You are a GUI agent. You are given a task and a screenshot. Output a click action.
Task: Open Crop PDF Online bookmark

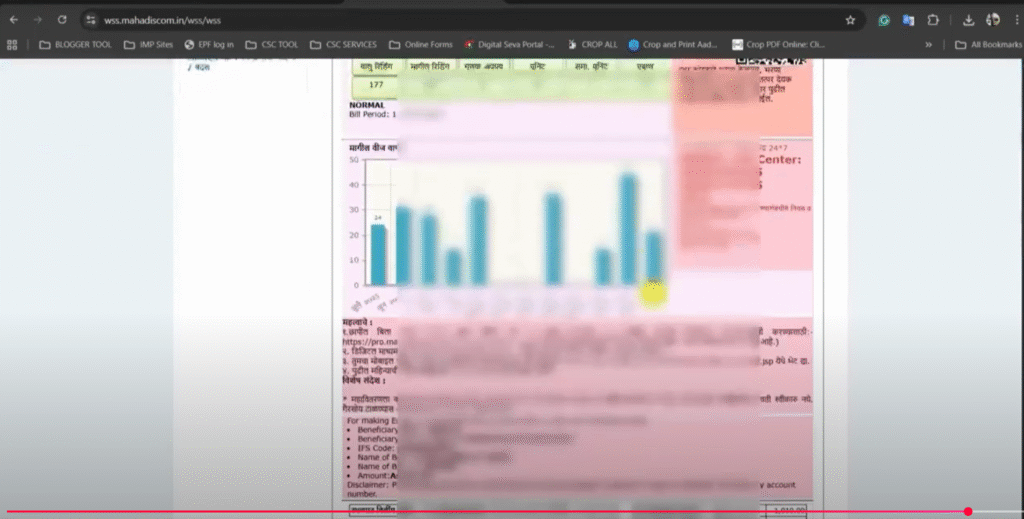pos(777,44)
